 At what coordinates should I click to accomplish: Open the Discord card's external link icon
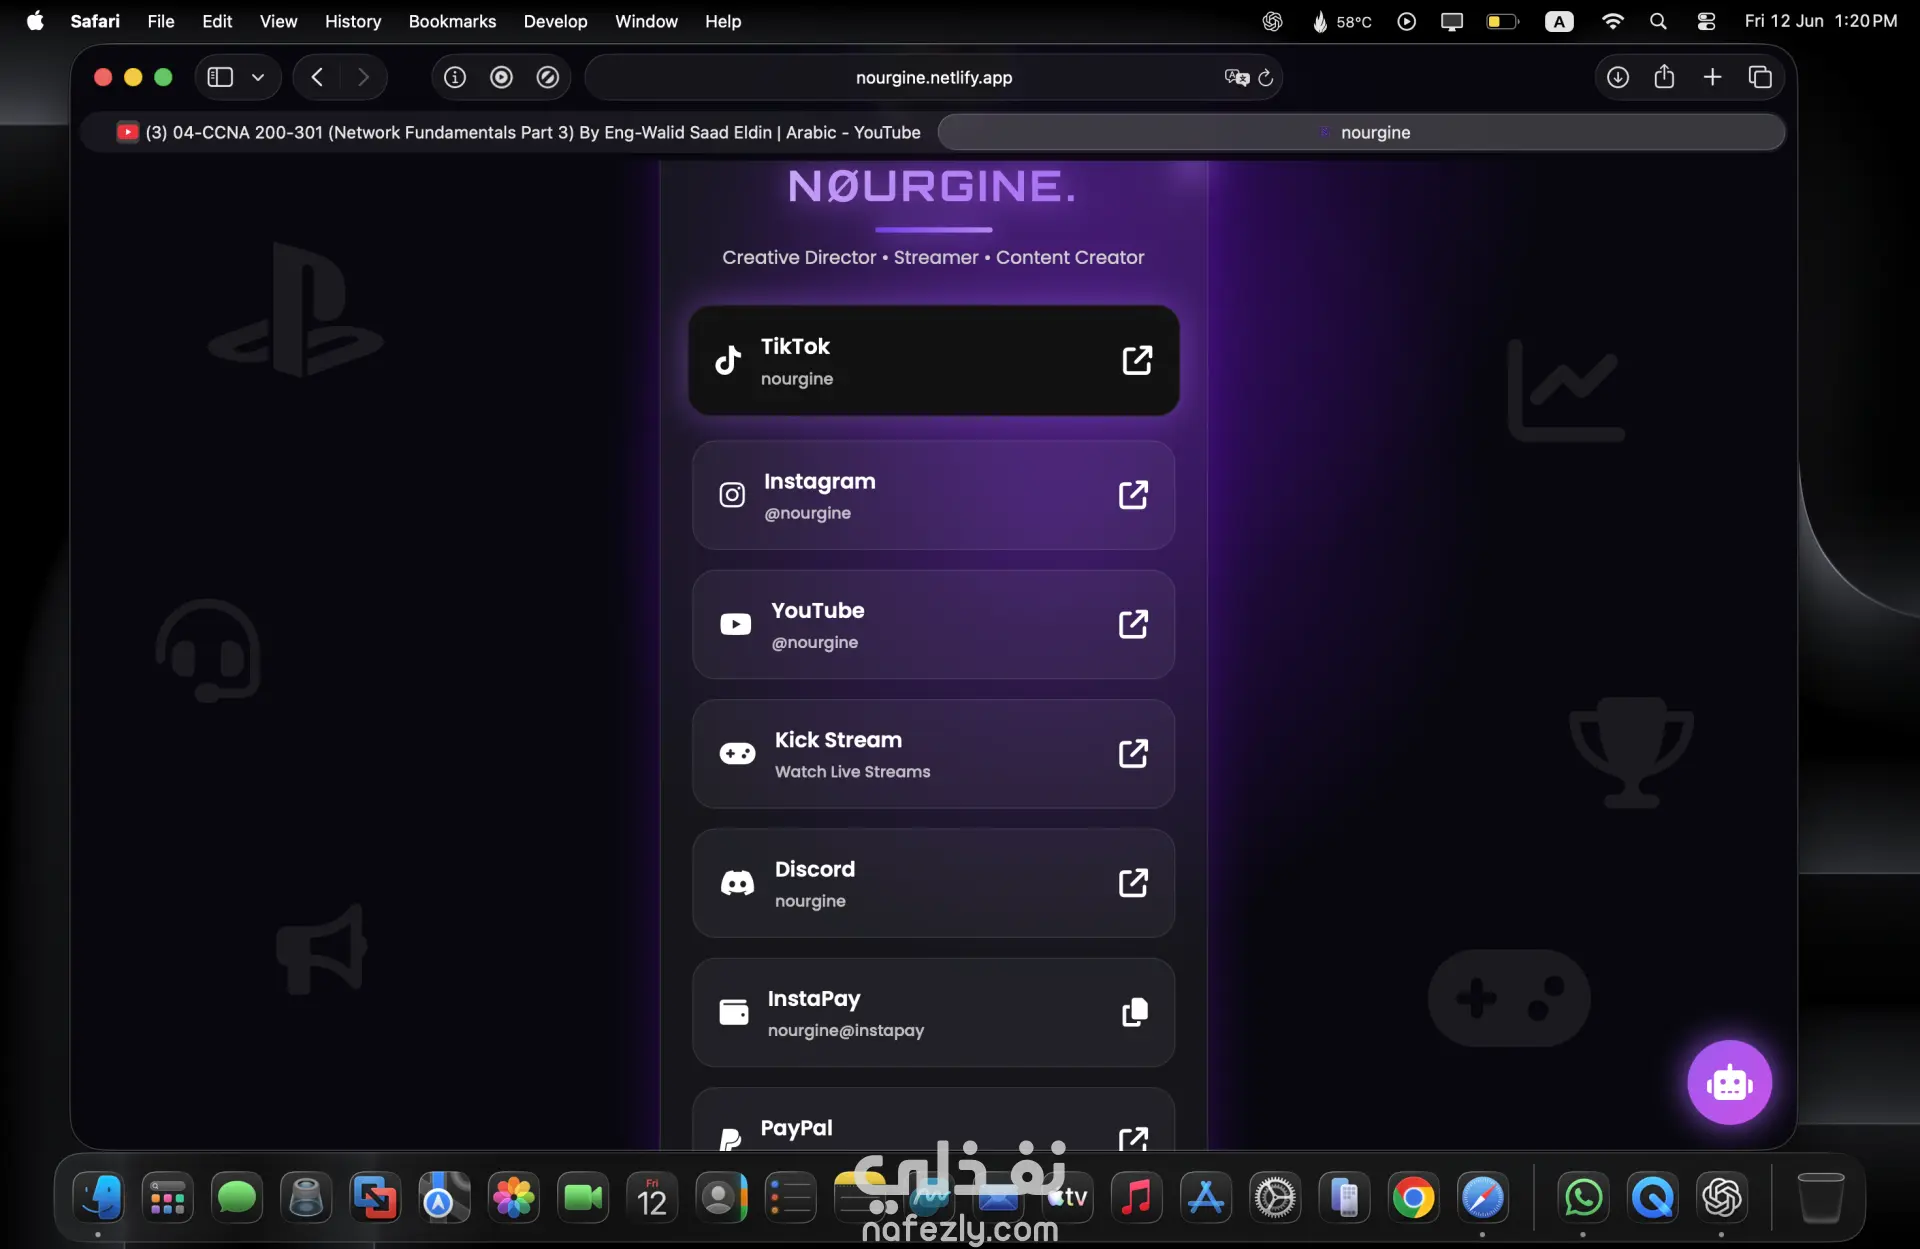(1133, 882)
